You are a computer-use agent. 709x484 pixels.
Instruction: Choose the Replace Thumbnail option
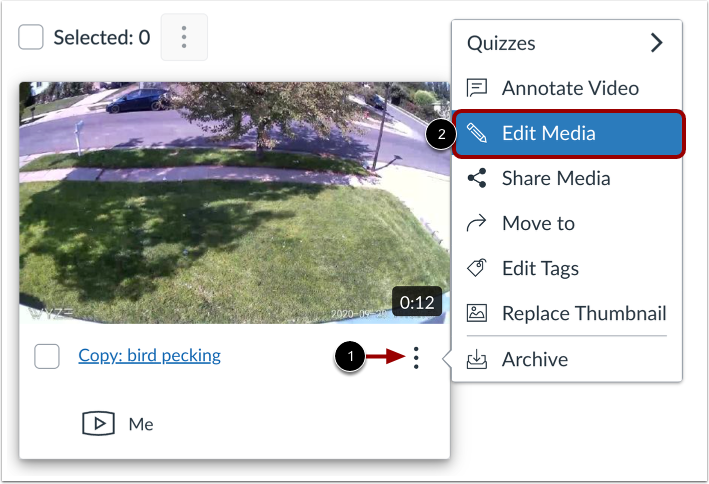pyautogui.click(x=567, y=313)
